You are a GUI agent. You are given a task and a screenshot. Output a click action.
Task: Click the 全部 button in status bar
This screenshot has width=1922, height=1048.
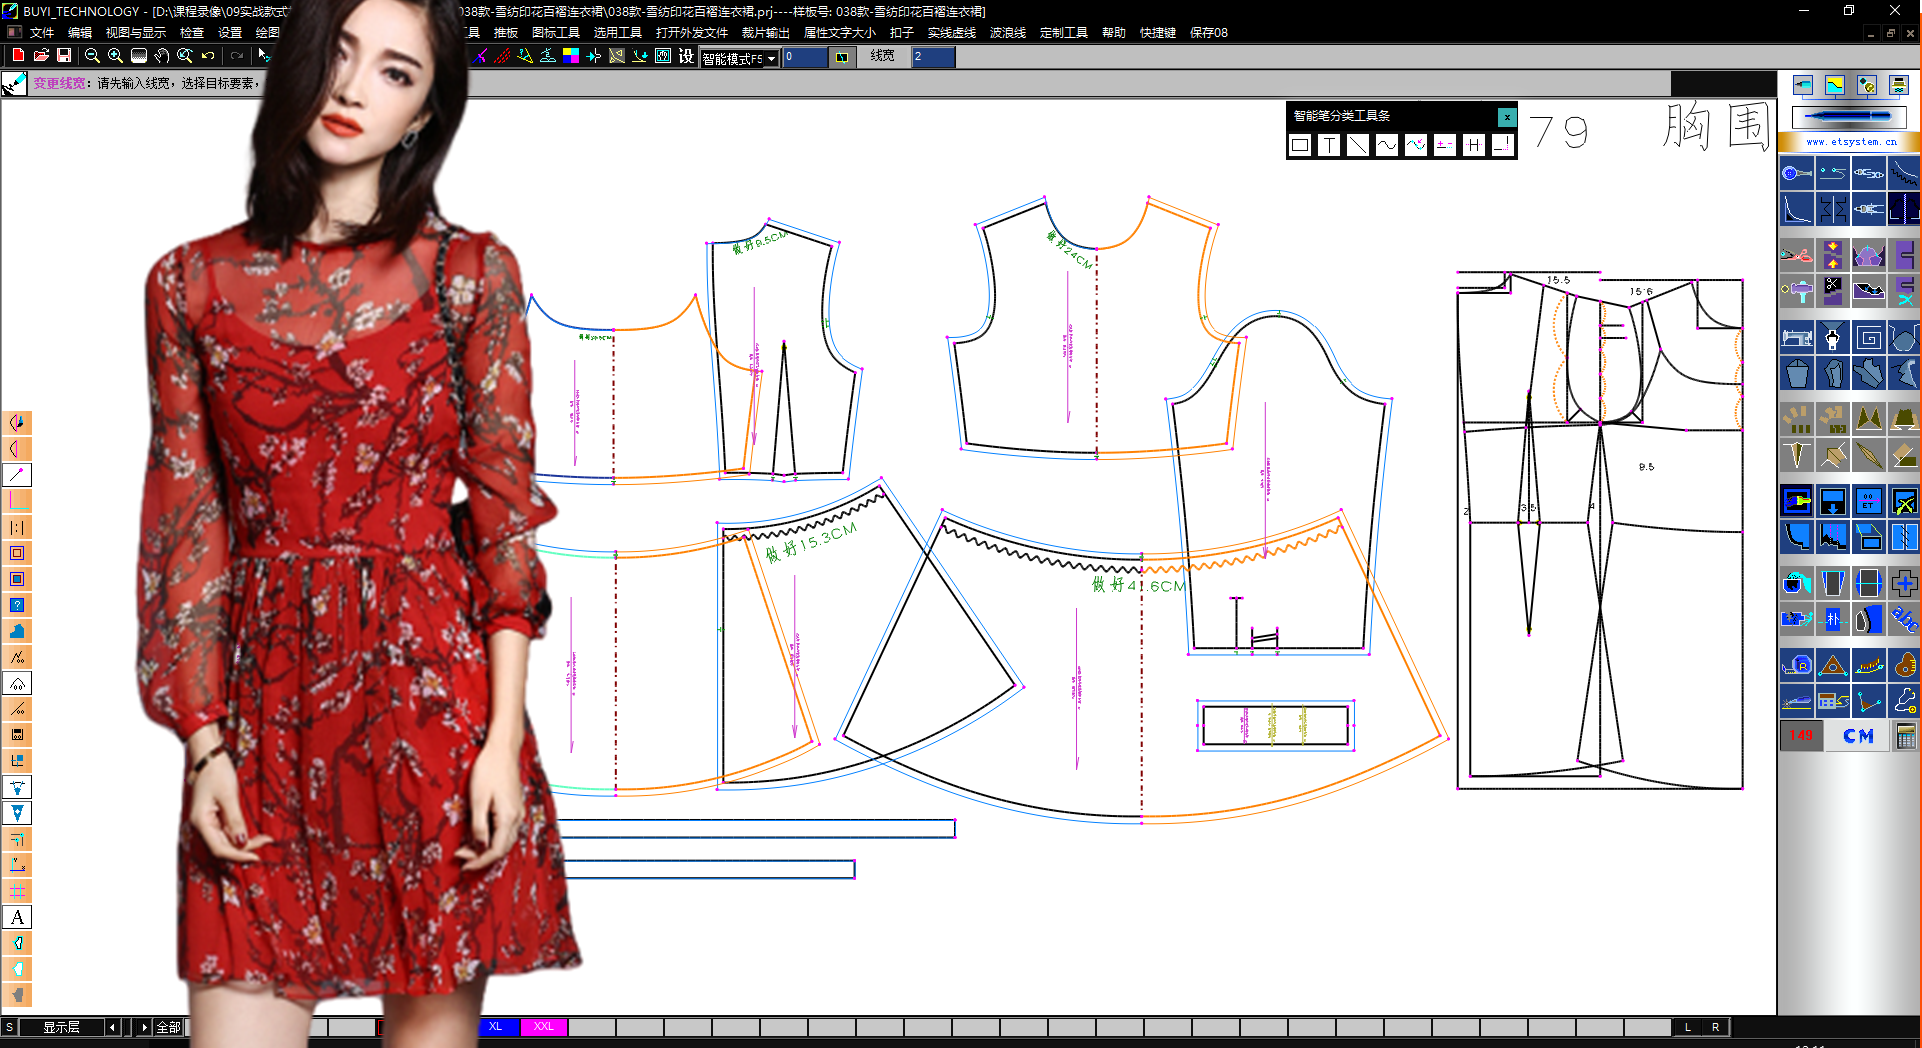pyautogui.click(x=168, y=1027)
